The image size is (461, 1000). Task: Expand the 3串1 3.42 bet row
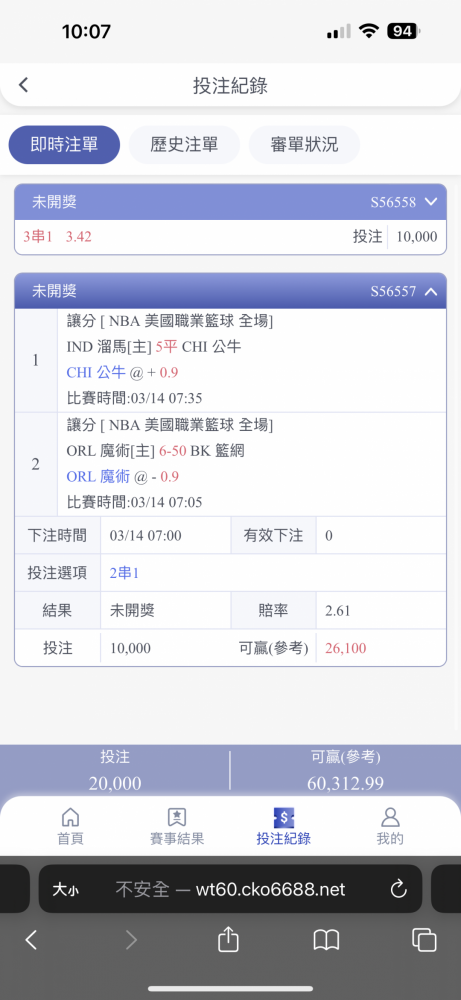230,237
